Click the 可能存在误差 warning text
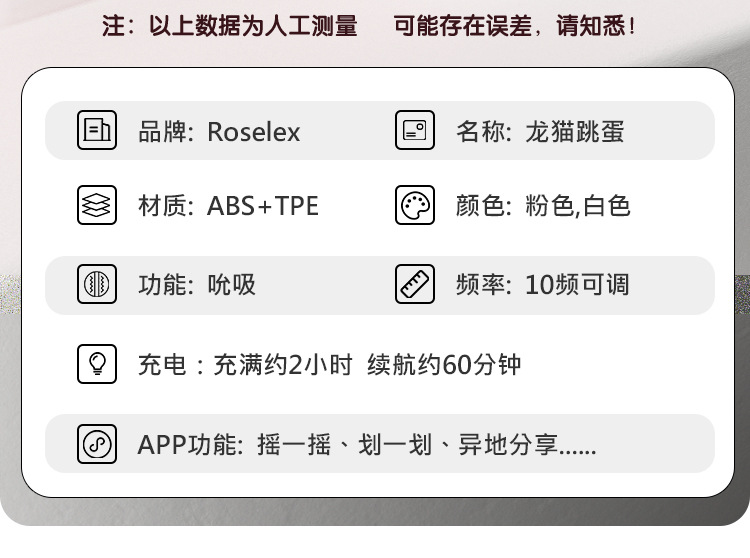Screen dimensions: 750x558 tap(459, 26)
